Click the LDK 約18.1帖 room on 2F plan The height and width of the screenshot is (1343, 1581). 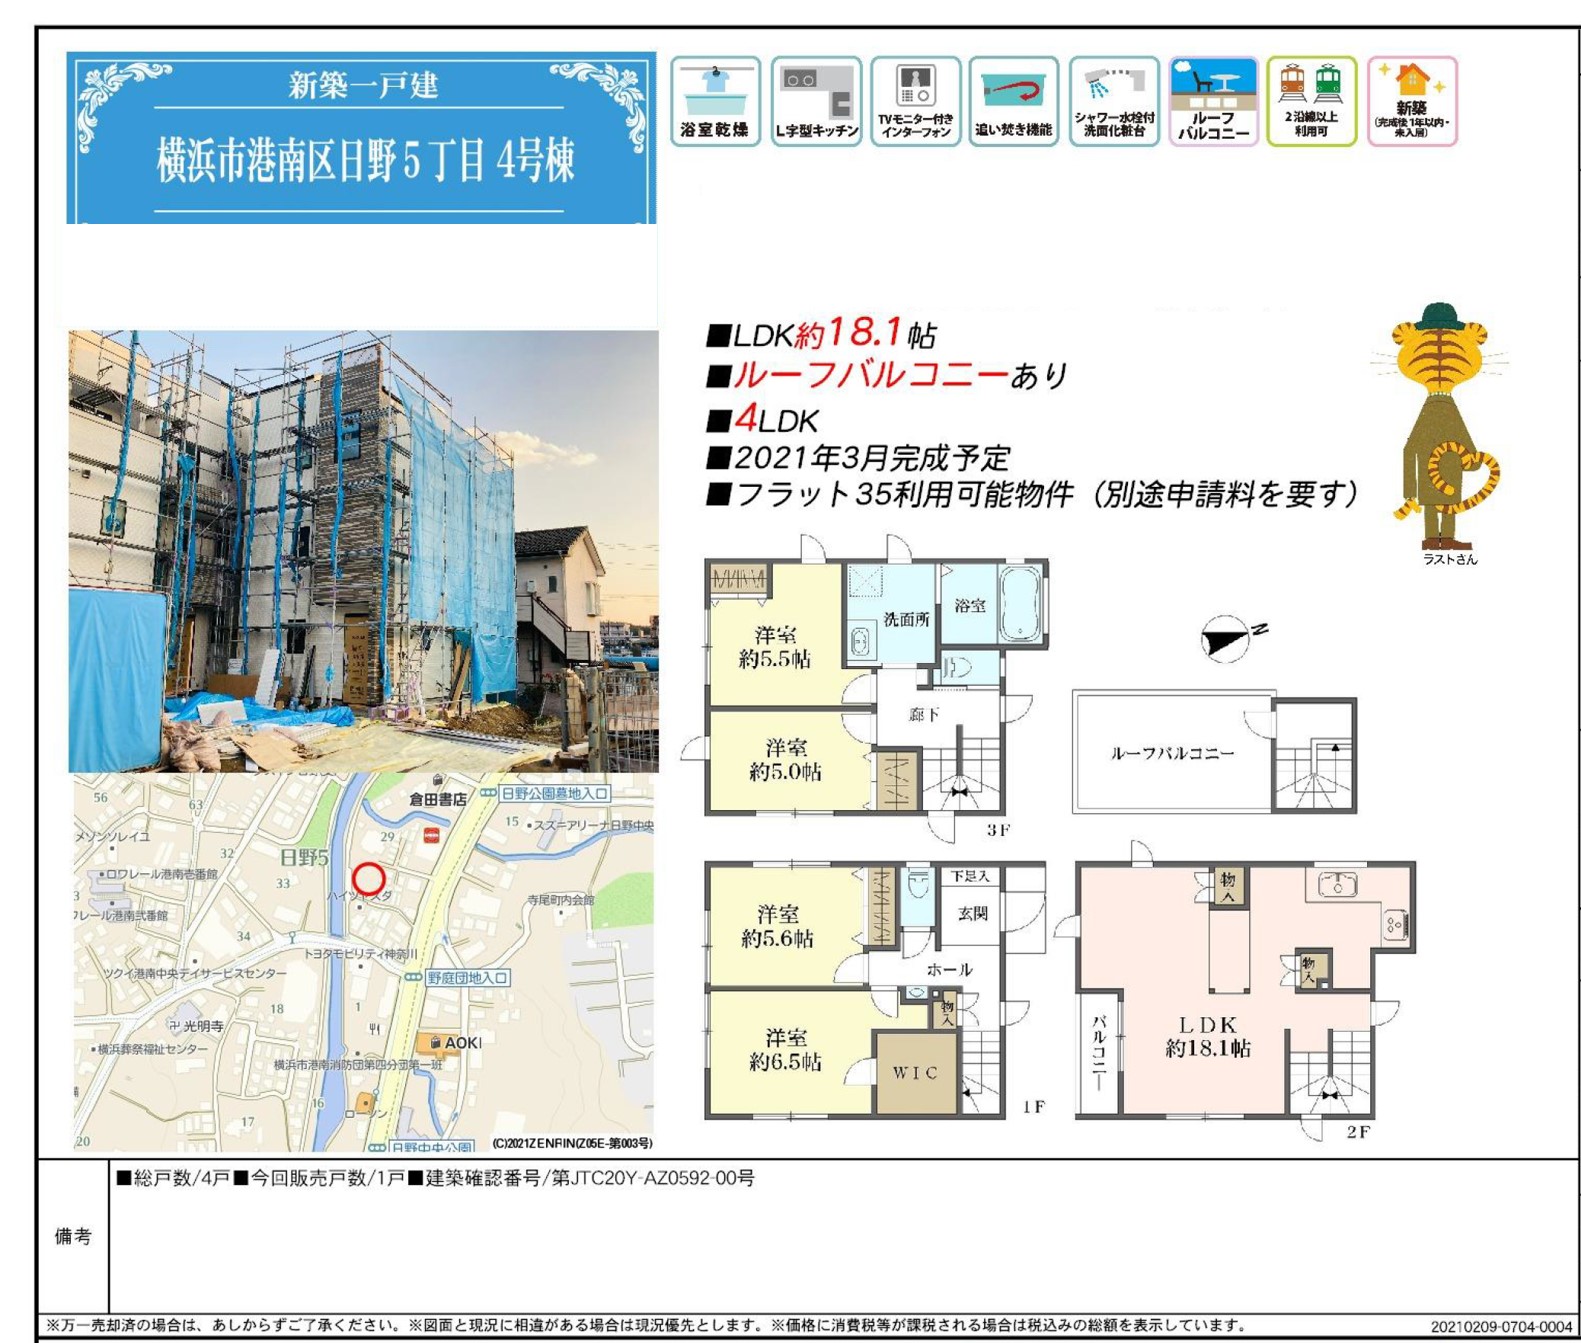(x=1208, y=1036)
